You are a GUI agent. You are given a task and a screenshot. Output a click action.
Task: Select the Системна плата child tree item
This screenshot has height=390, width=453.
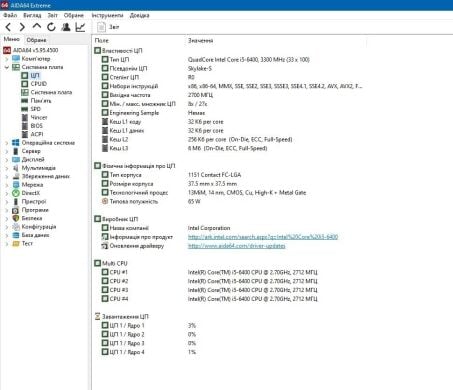click(x=51, y=92)
